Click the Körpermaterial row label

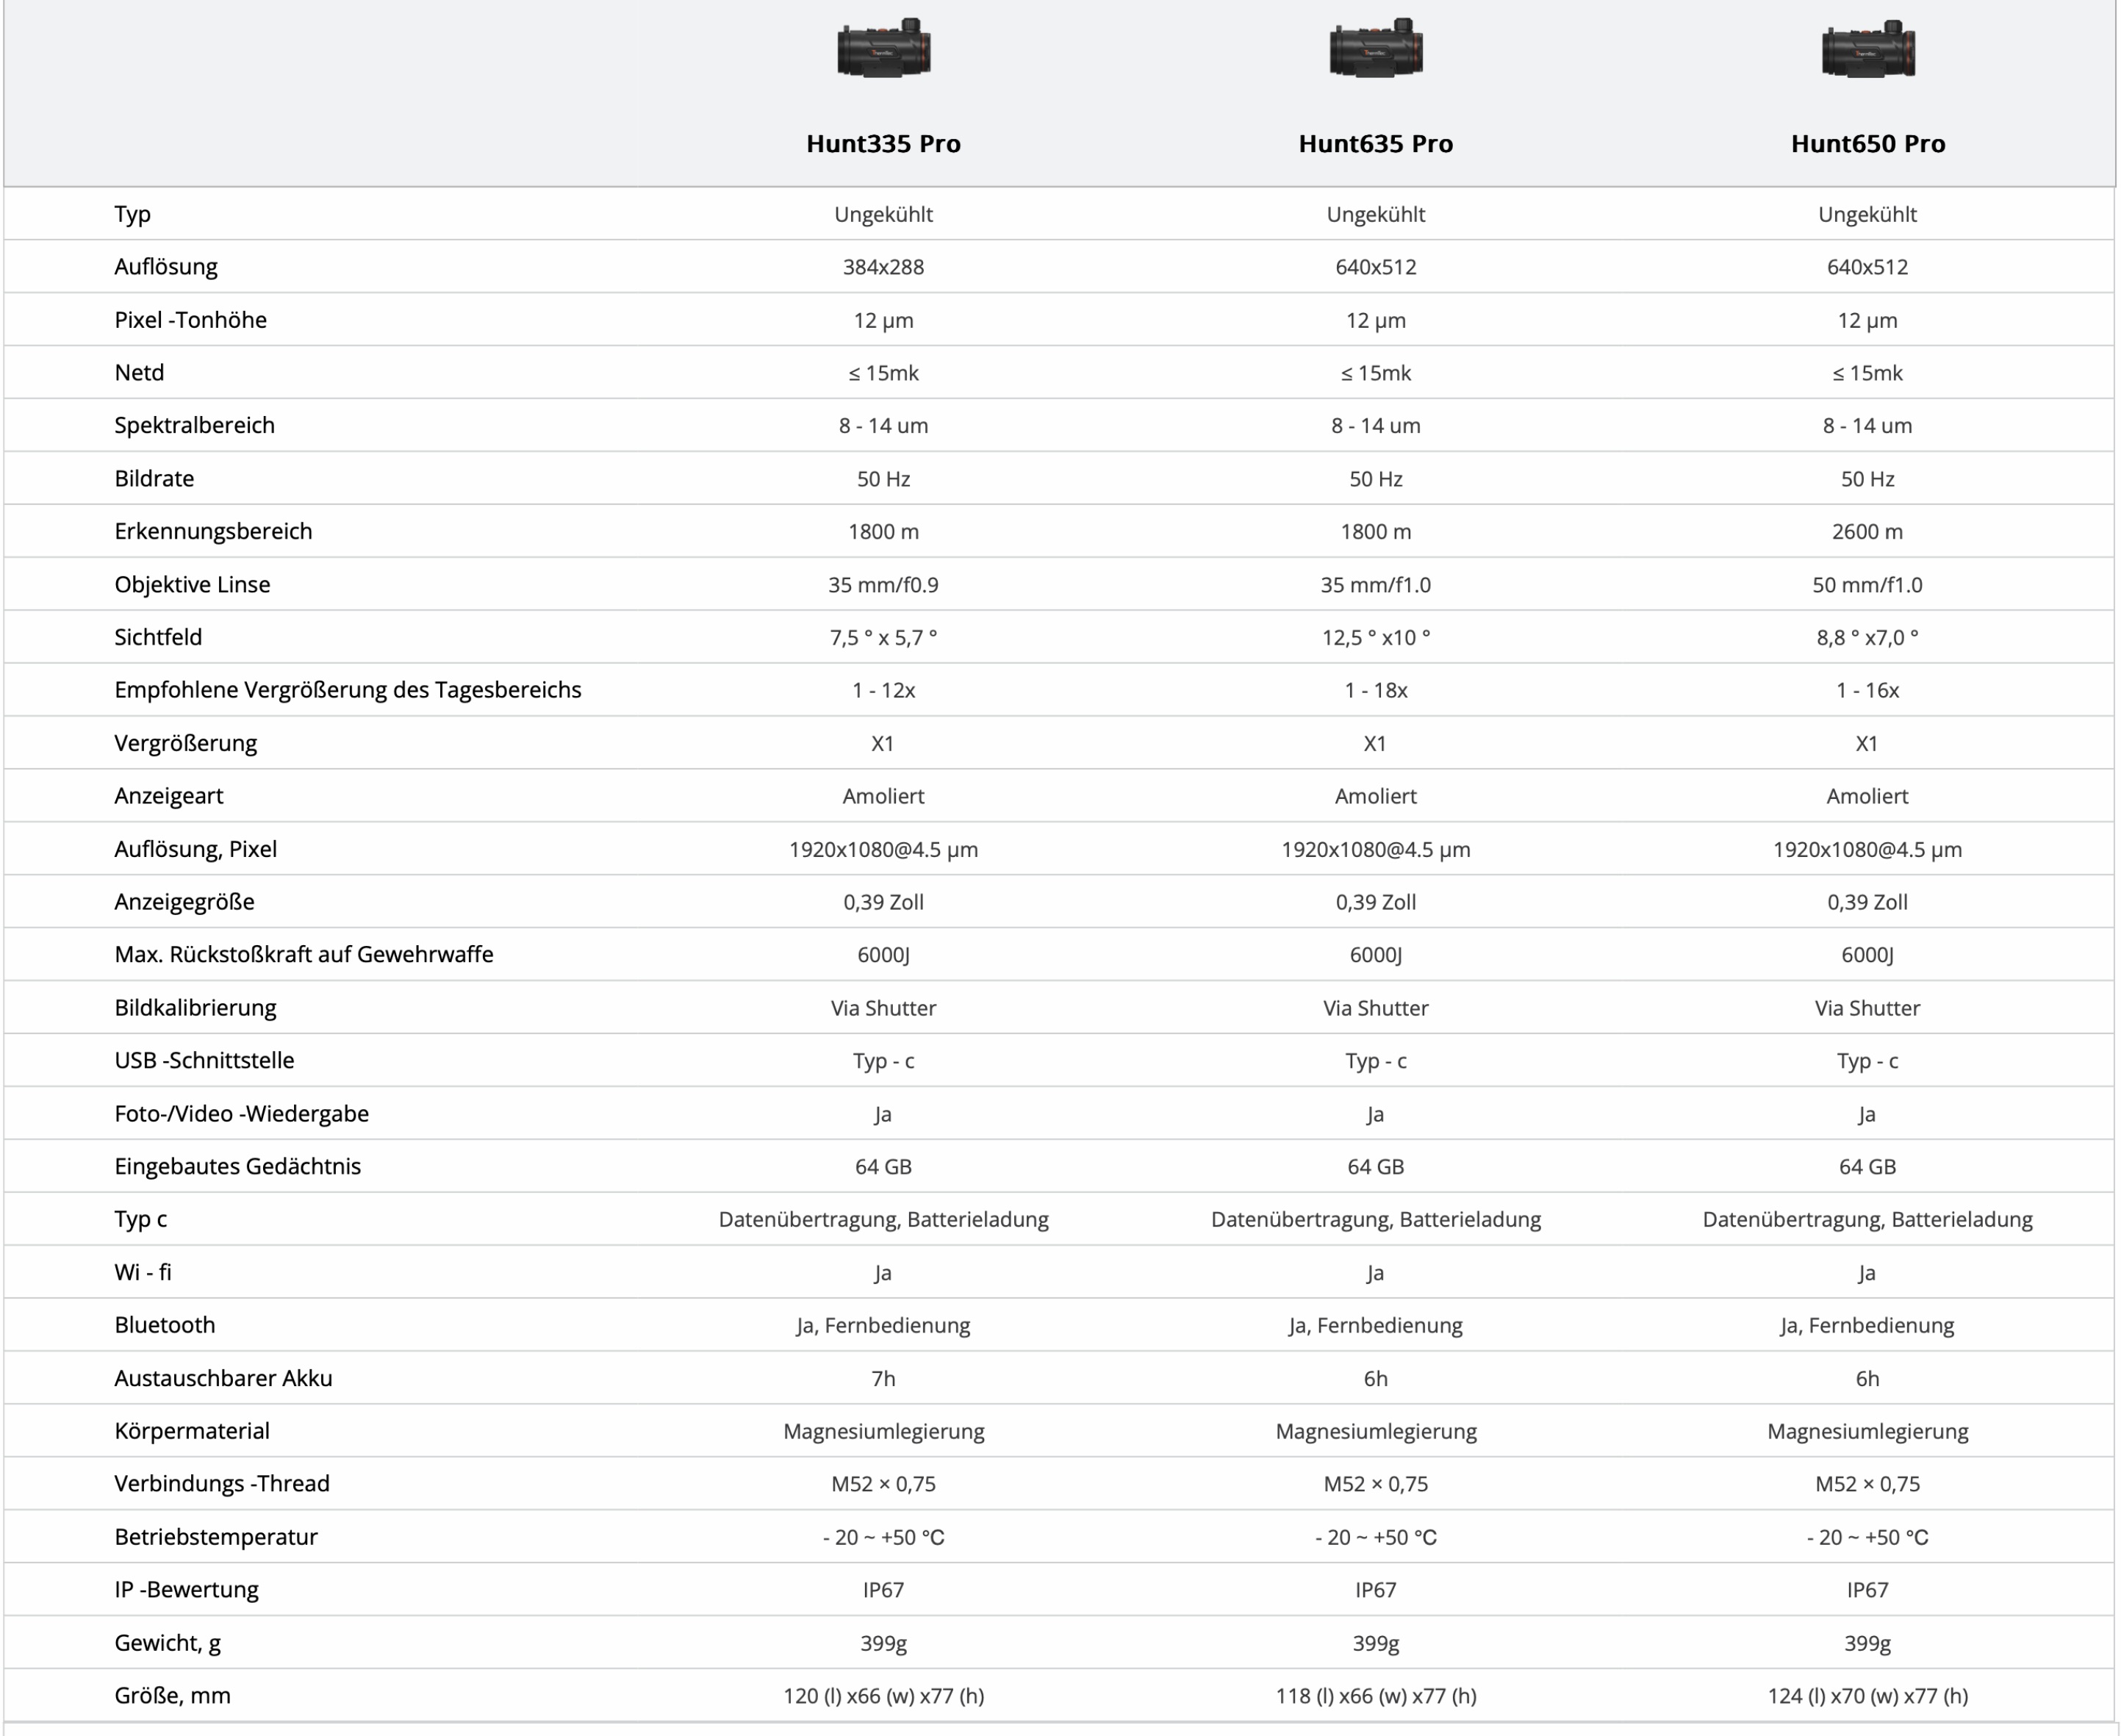tap(192, 1431)
